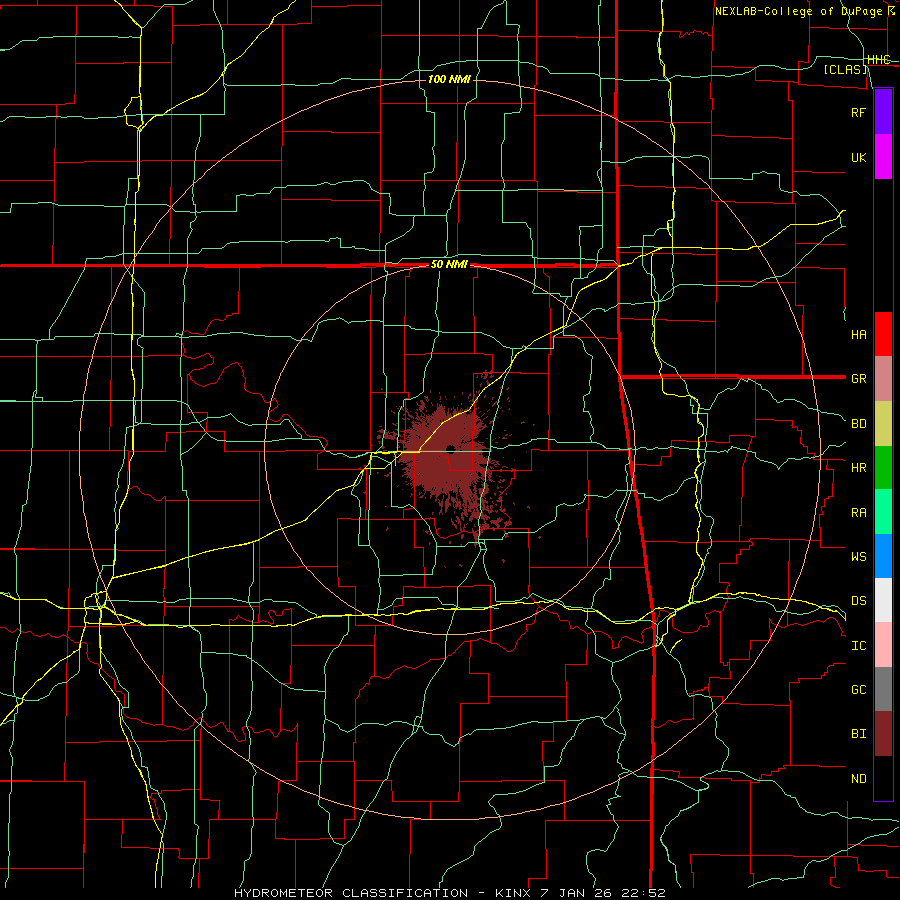Click the BD yellow legend swatch

click(x=883, y=424)
